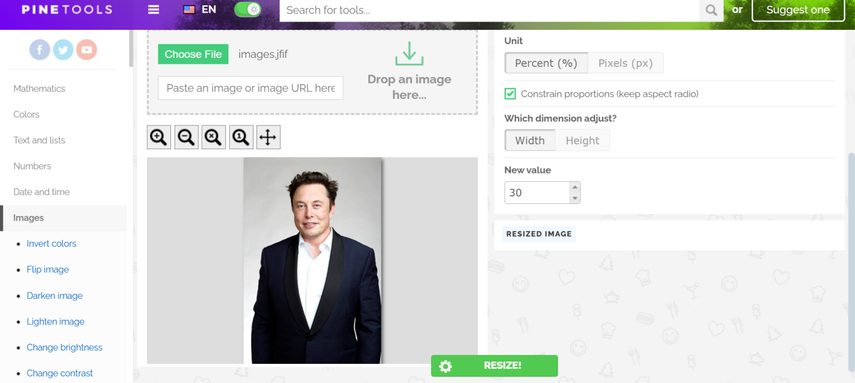Open the EN language selector
855x383 pixels.
click(x=200, y=9)
